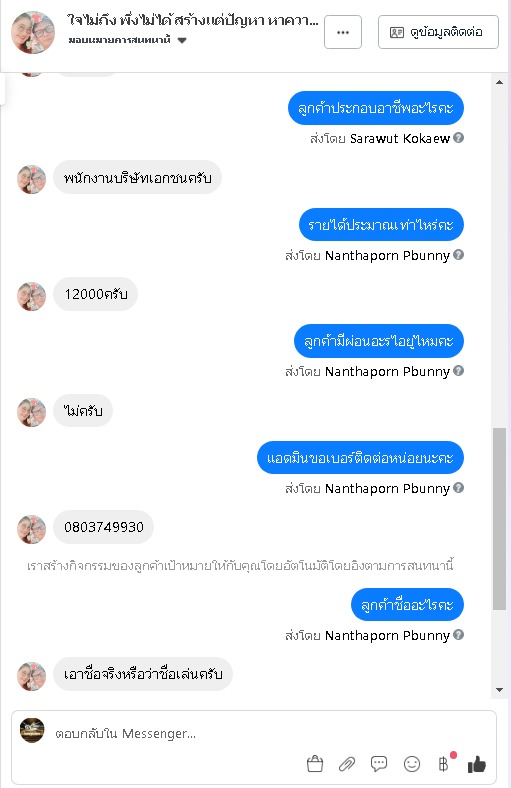Open saved replies speech bubble icon
The width and height of the screenshot is (511, 788).
click(x=379, y=764)
